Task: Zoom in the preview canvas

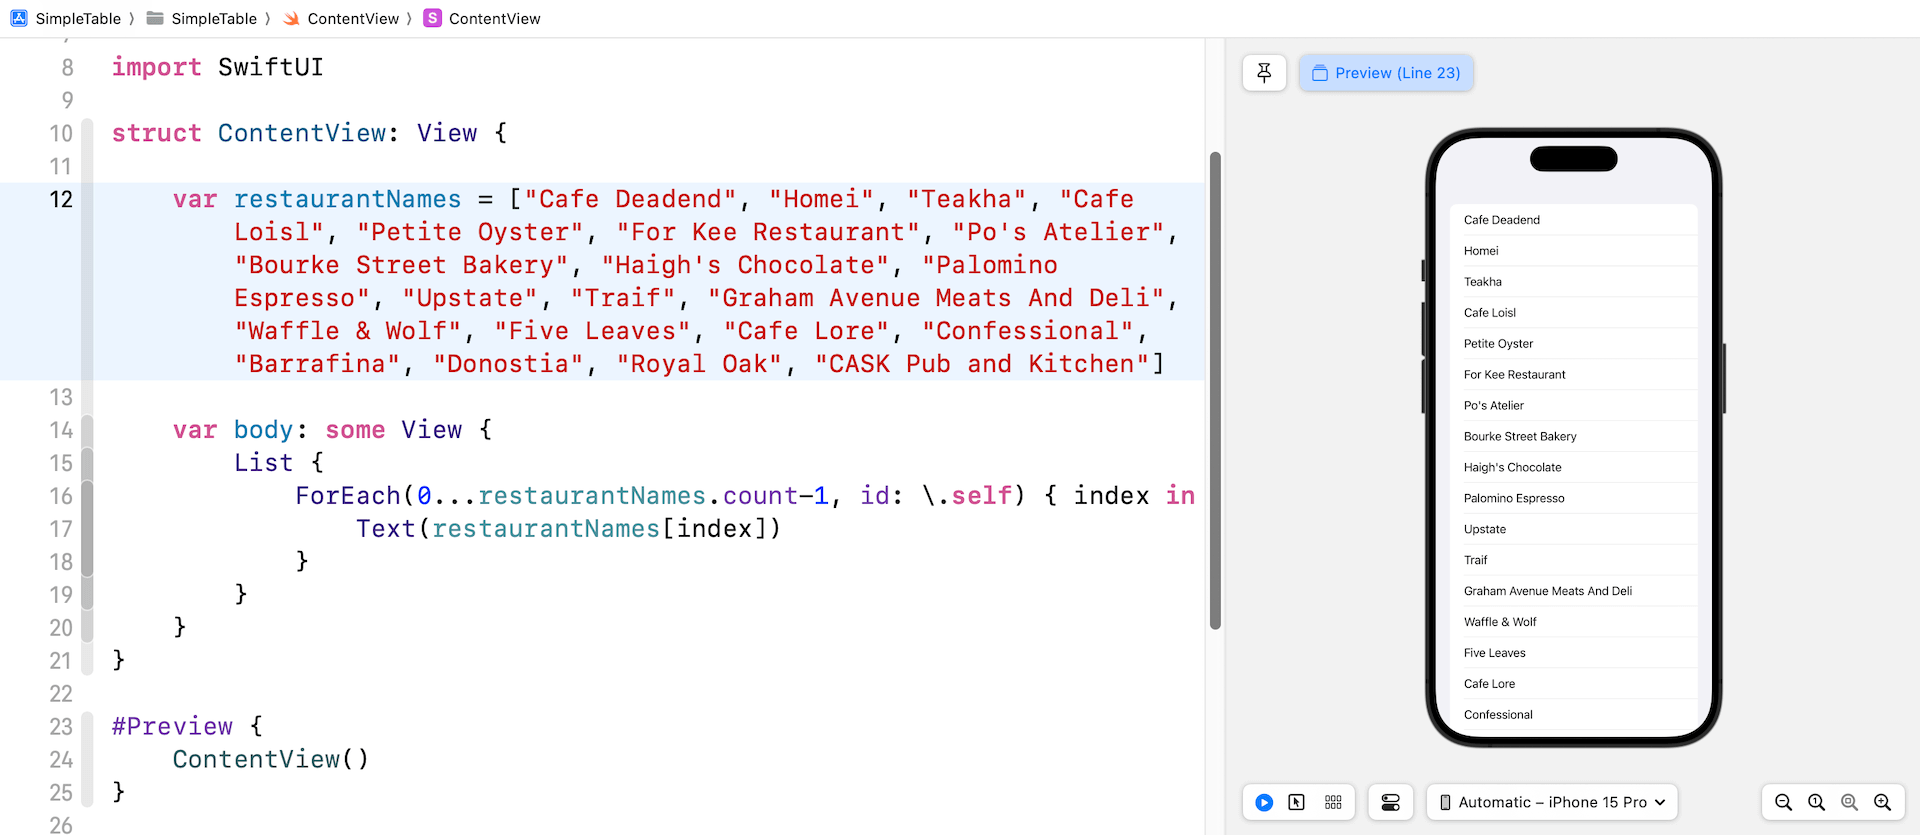Action: click(x=1882, y=802)
